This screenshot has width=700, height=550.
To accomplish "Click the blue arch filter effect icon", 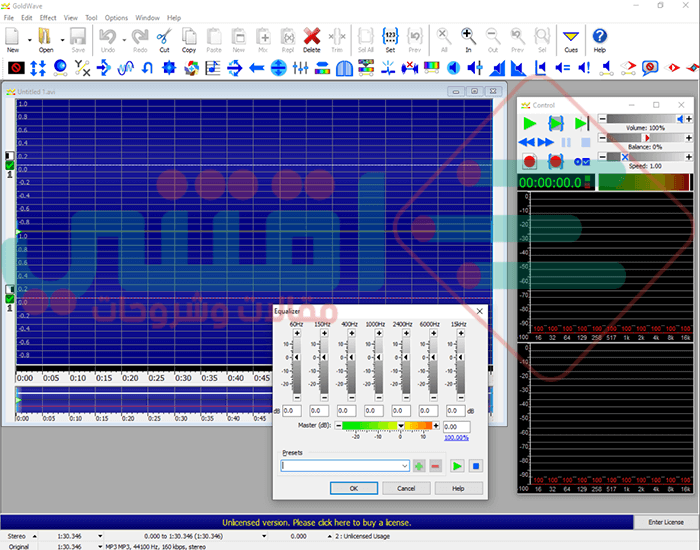I will coord(344,68).
